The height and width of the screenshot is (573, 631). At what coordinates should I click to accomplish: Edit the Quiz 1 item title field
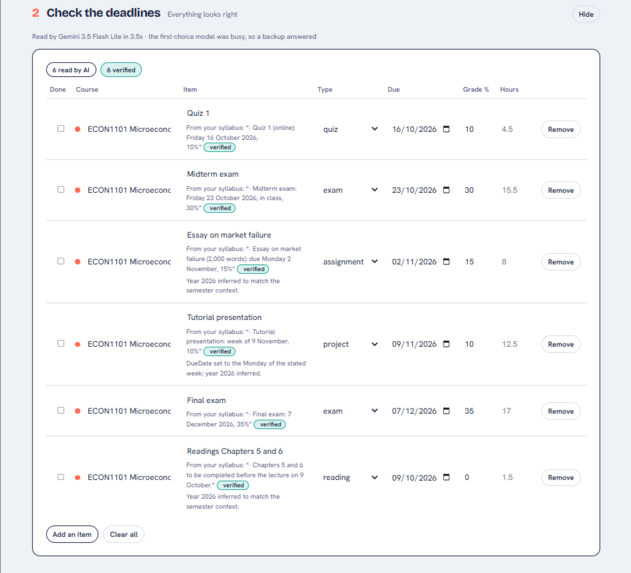point(245,113)
